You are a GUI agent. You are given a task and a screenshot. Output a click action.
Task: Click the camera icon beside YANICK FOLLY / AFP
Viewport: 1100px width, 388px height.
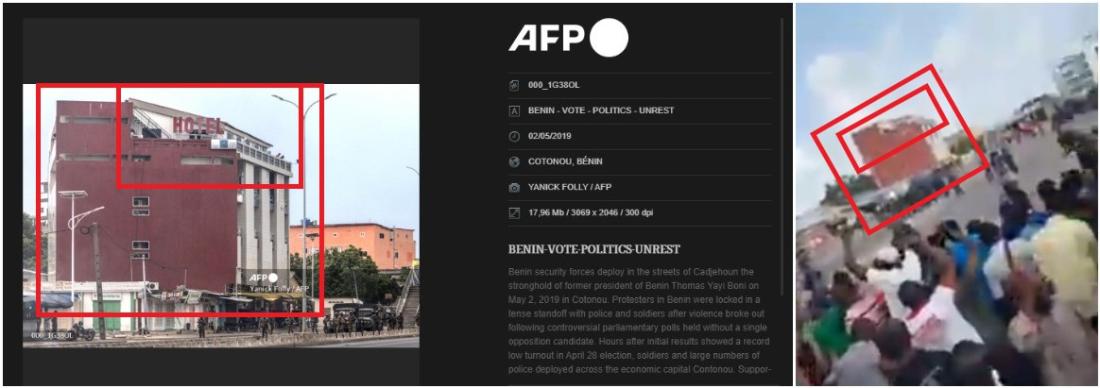pos(514,188)
